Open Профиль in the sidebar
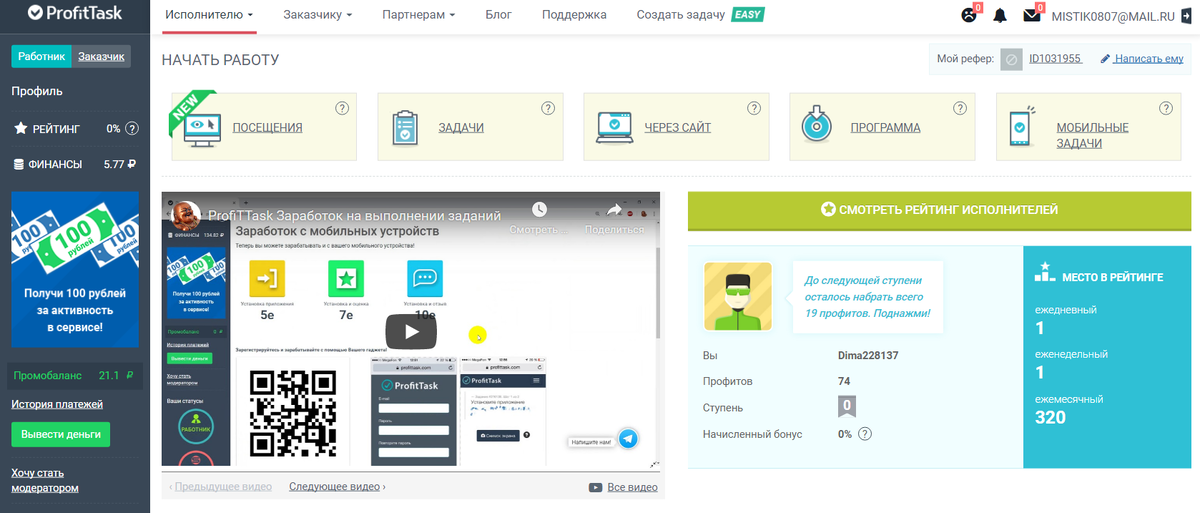1200x513 pixels. click(x=37, y=91)
